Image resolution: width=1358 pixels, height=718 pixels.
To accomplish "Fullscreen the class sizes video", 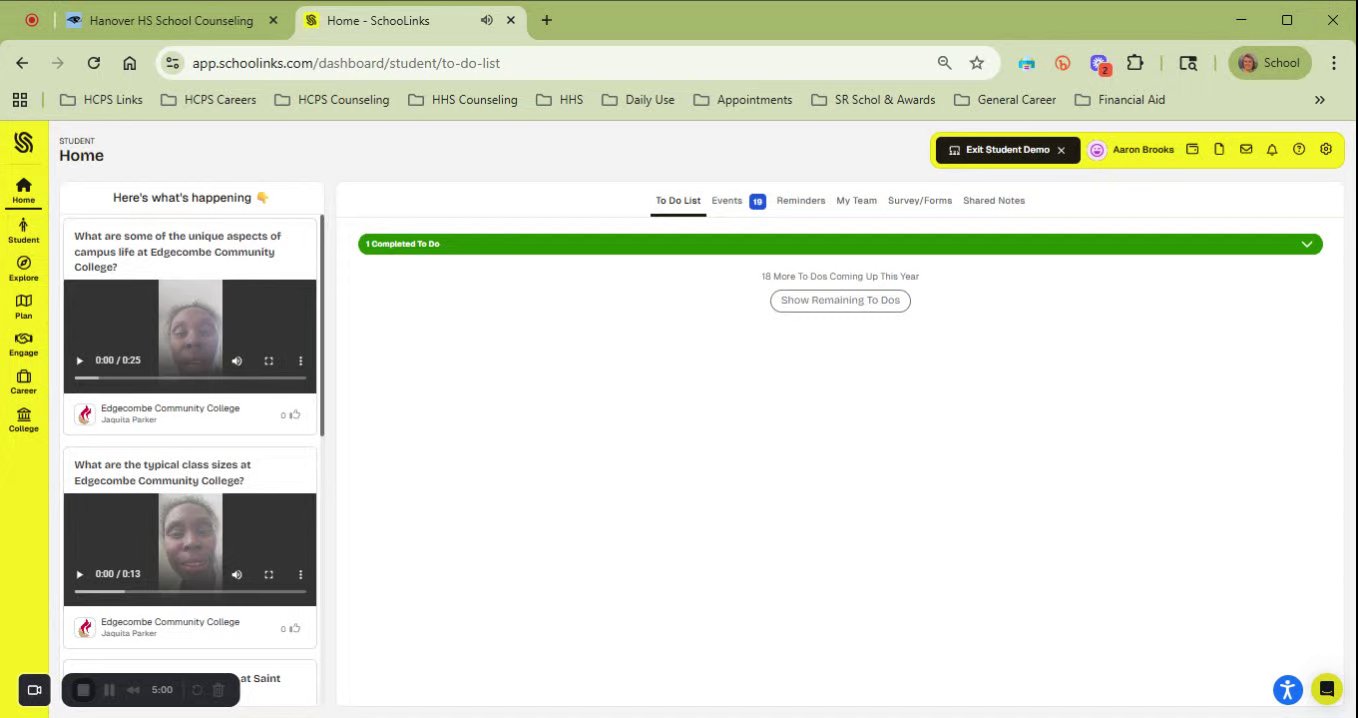I will pos(269,575).
